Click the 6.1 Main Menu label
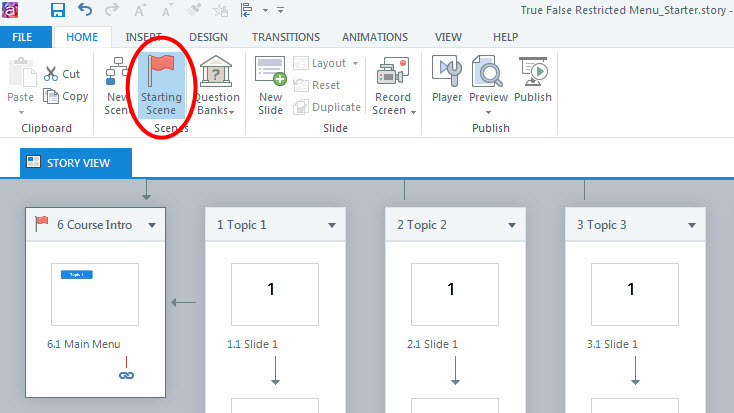734x413 pixels. 84,344
